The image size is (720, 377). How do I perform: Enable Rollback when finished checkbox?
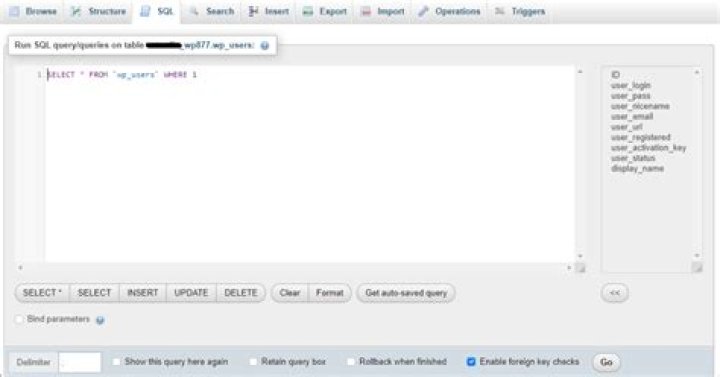350,362
